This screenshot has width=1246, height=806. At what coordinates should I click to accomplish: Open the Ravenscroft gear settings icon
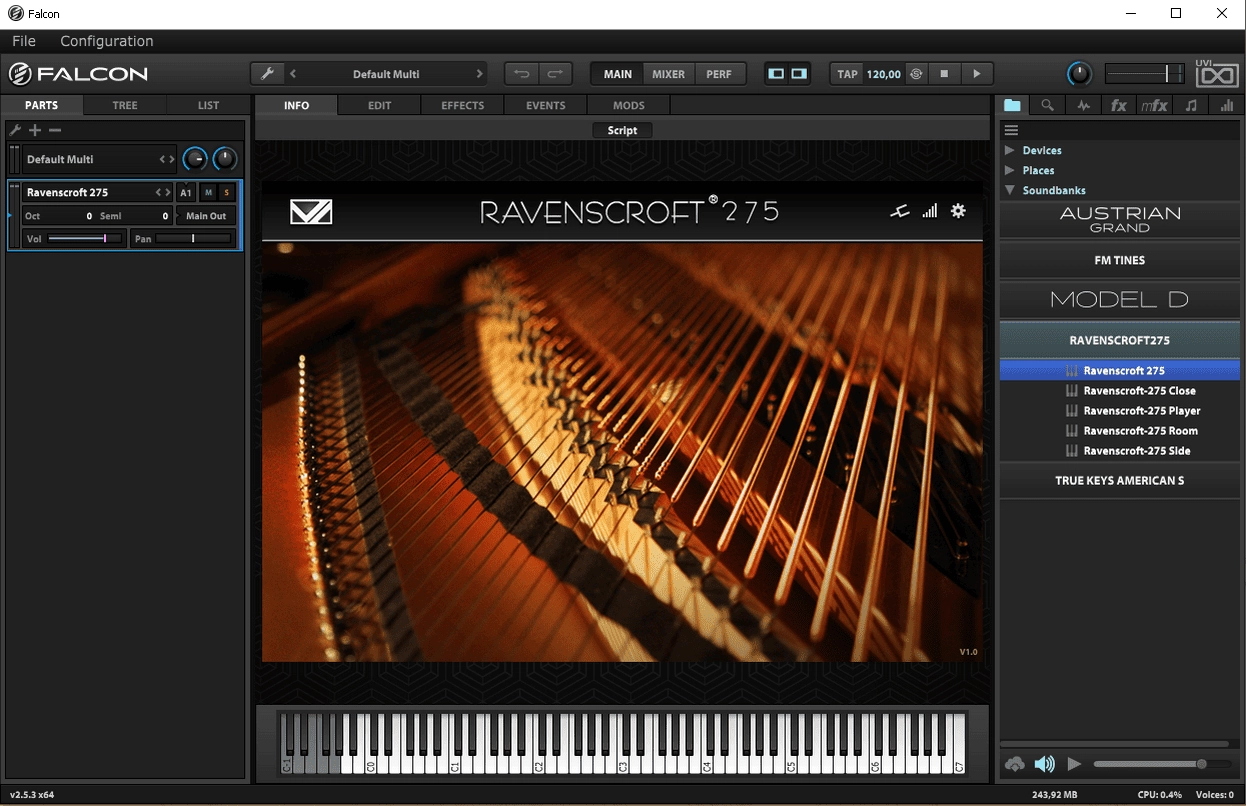point(958,210)
